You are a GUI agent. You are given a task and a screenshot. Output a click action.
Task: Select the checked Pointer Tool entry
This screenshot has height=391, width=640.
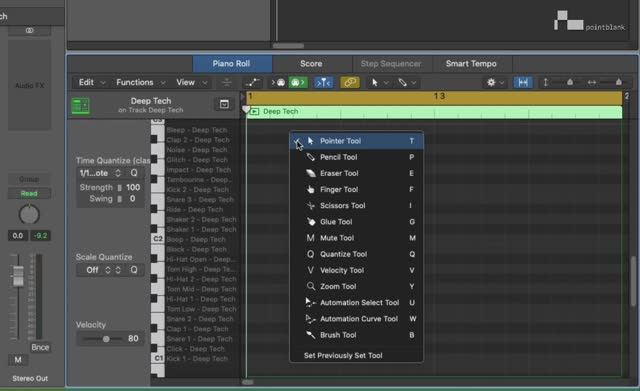[x=356, y=141]
